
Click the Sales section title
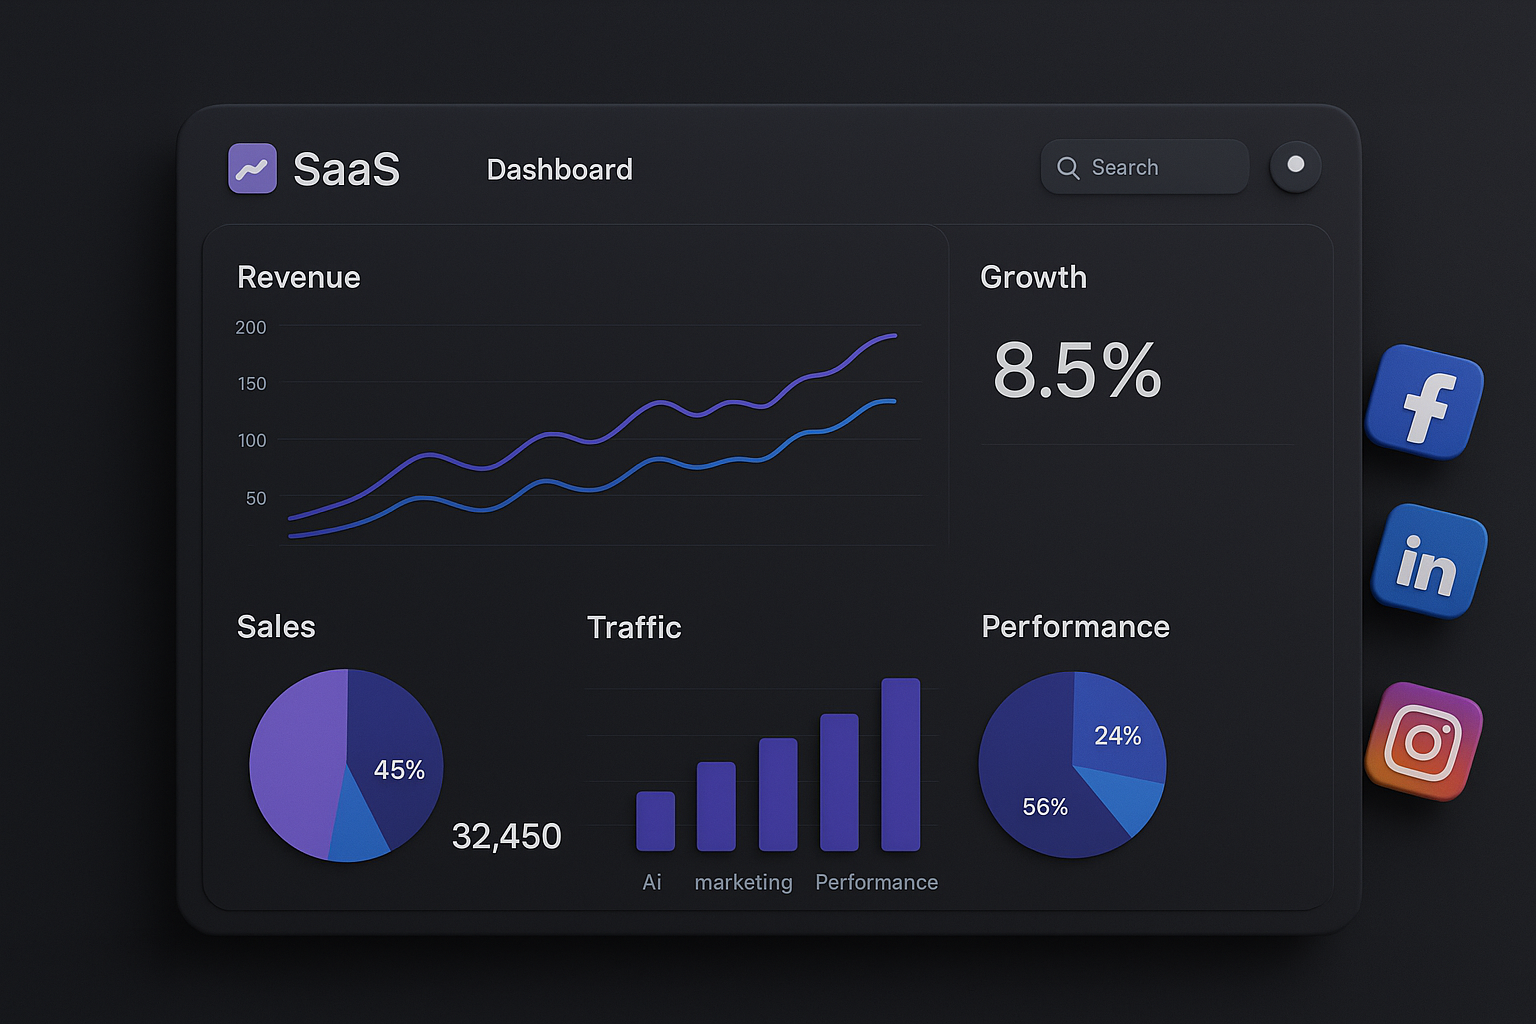pos(276,627)
